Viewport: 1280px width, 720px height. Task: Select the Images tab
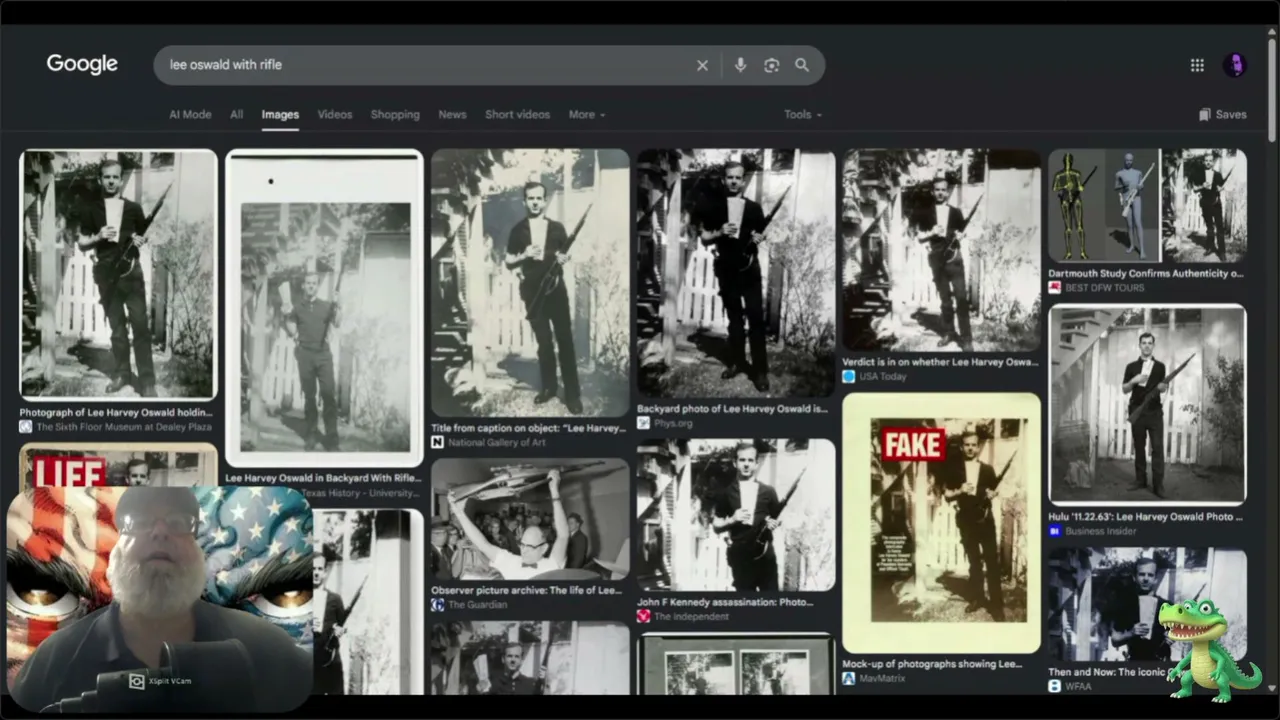pyautogui.click(x=280, y=115)
